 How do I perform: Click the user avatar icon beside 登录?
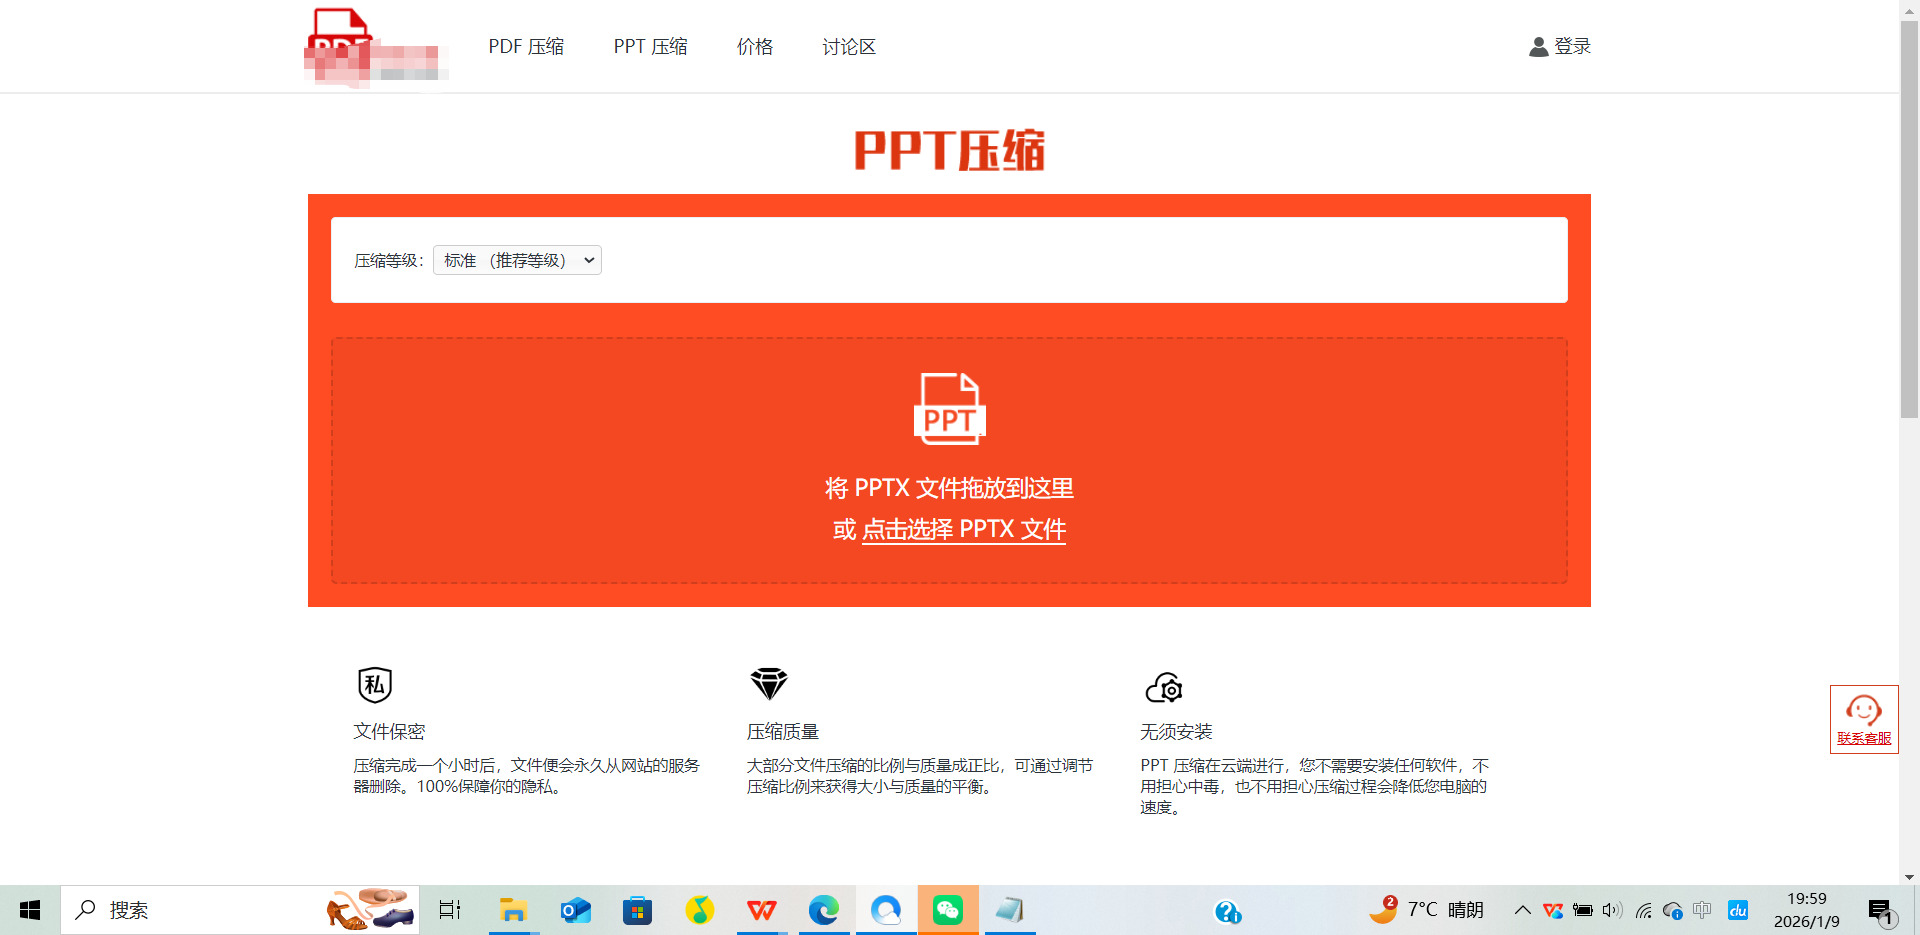1539,47
